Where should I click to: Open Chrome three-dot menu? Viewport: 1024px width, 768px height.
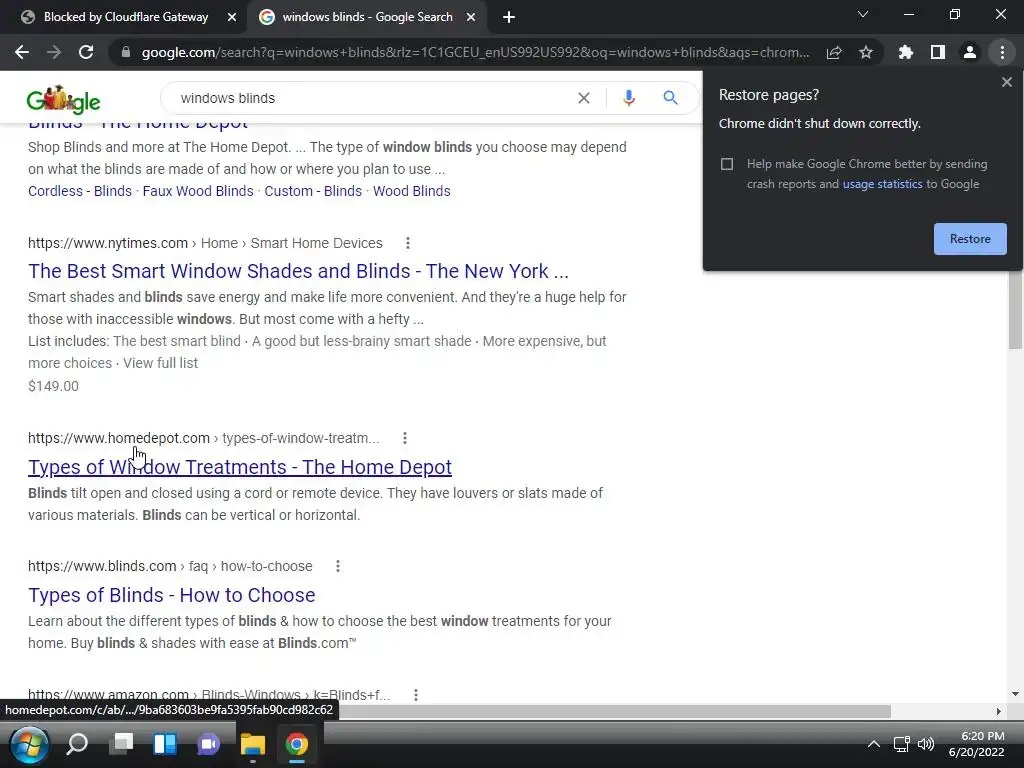pyautogui.click(x=1002, y=52)
